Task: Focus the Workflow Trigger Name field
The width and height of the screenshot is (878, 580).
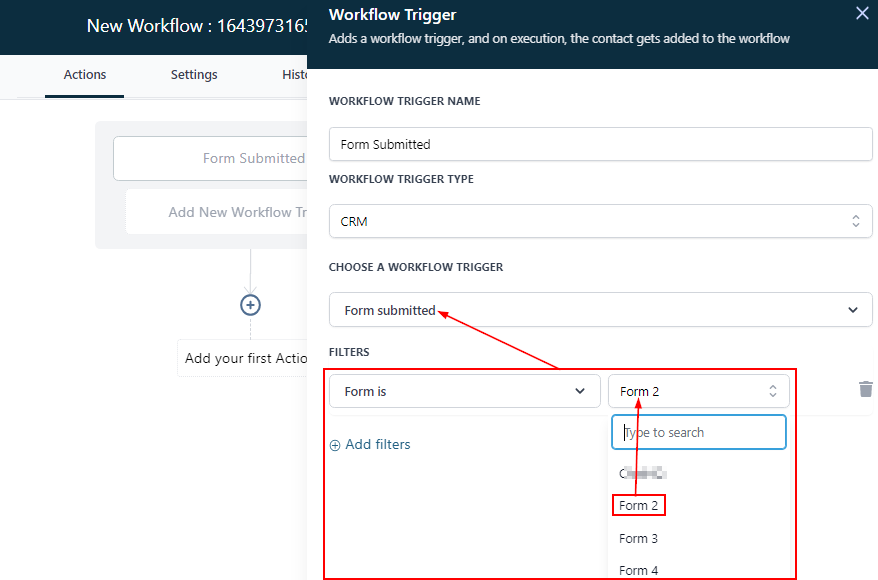Action: (x=600, y=144)
